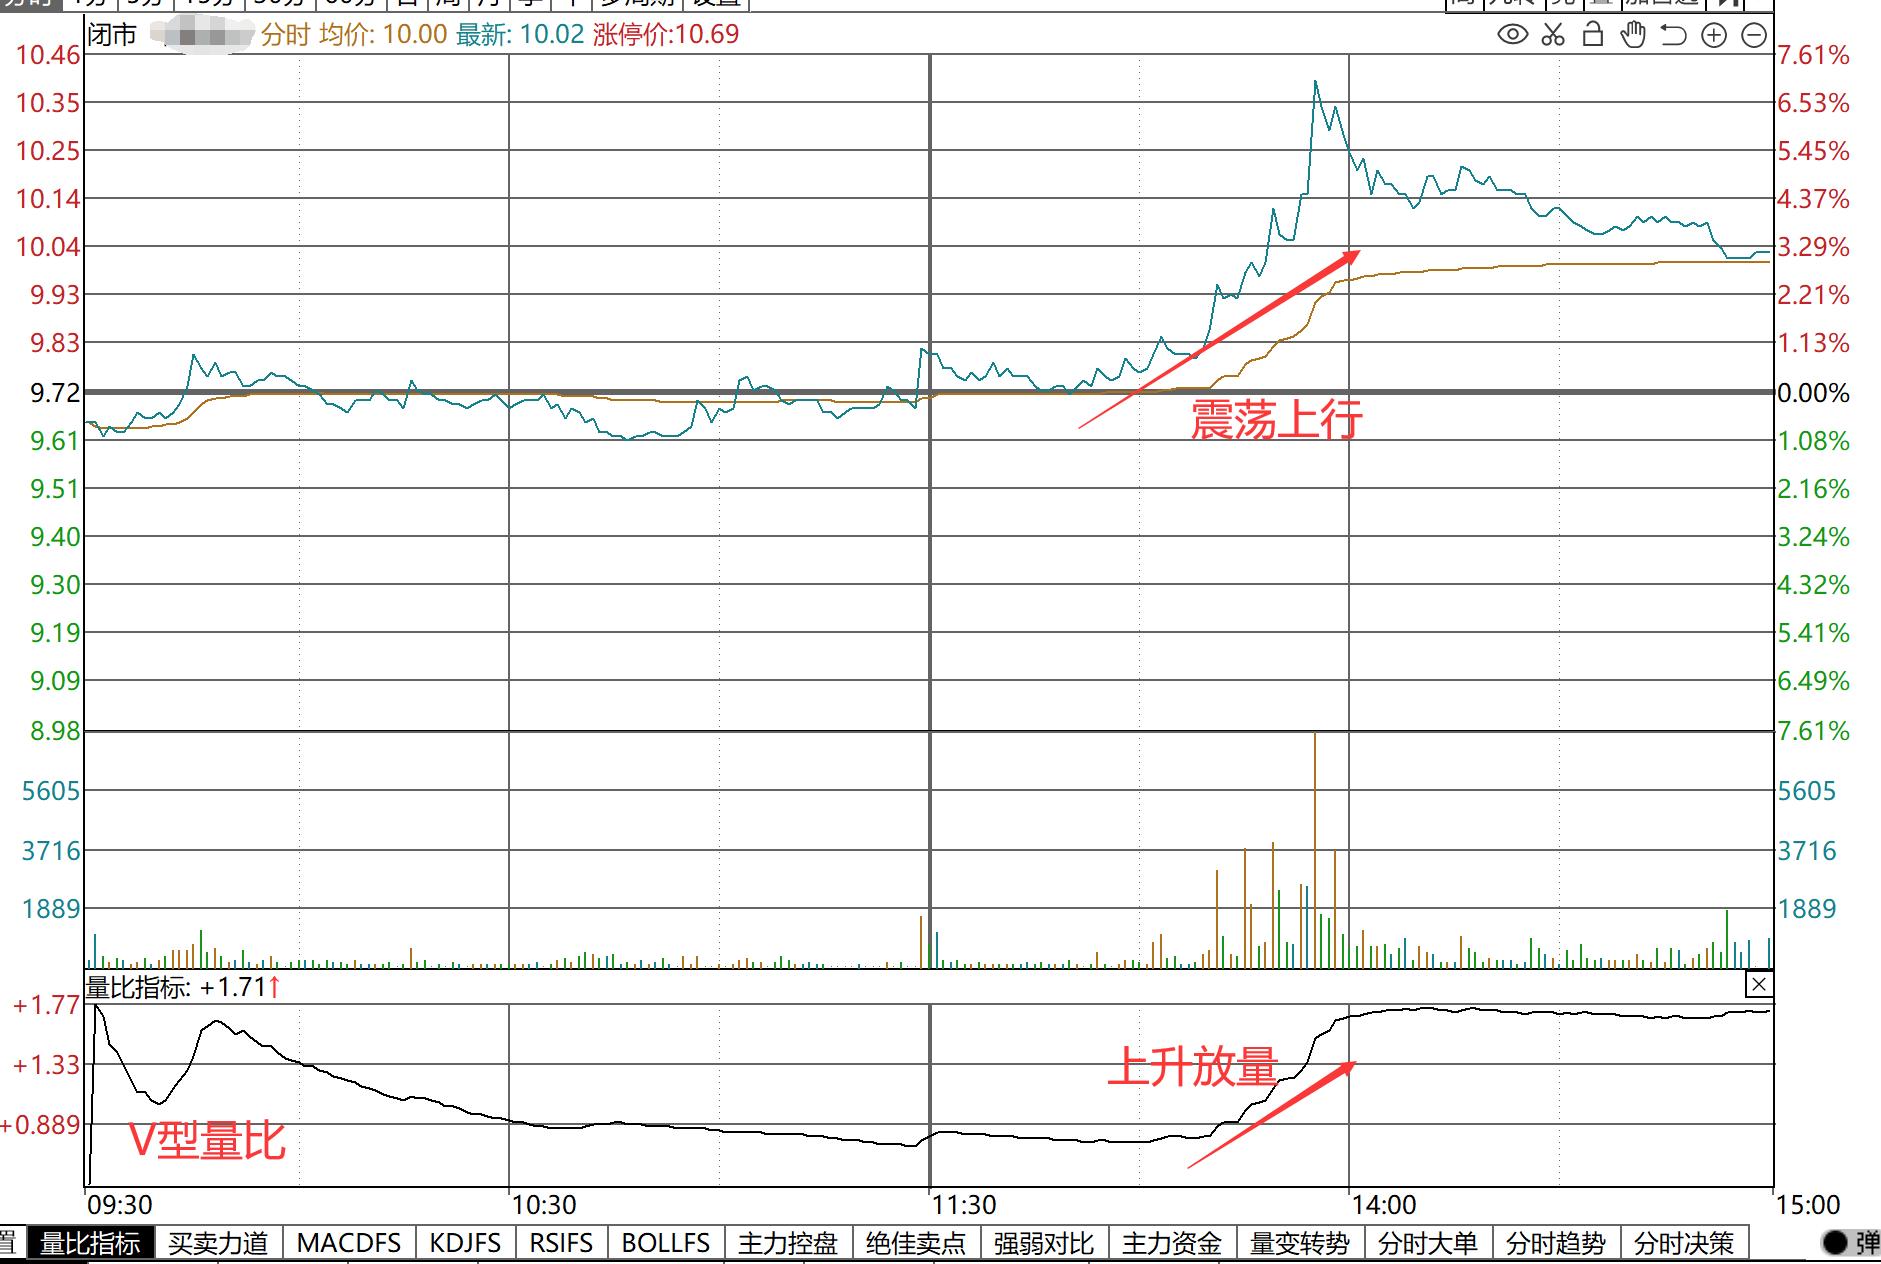Click the 涨停价:10.69 limit-up readout
1881x1264 pixels.
pyautogui.click(x=666, y=35)
